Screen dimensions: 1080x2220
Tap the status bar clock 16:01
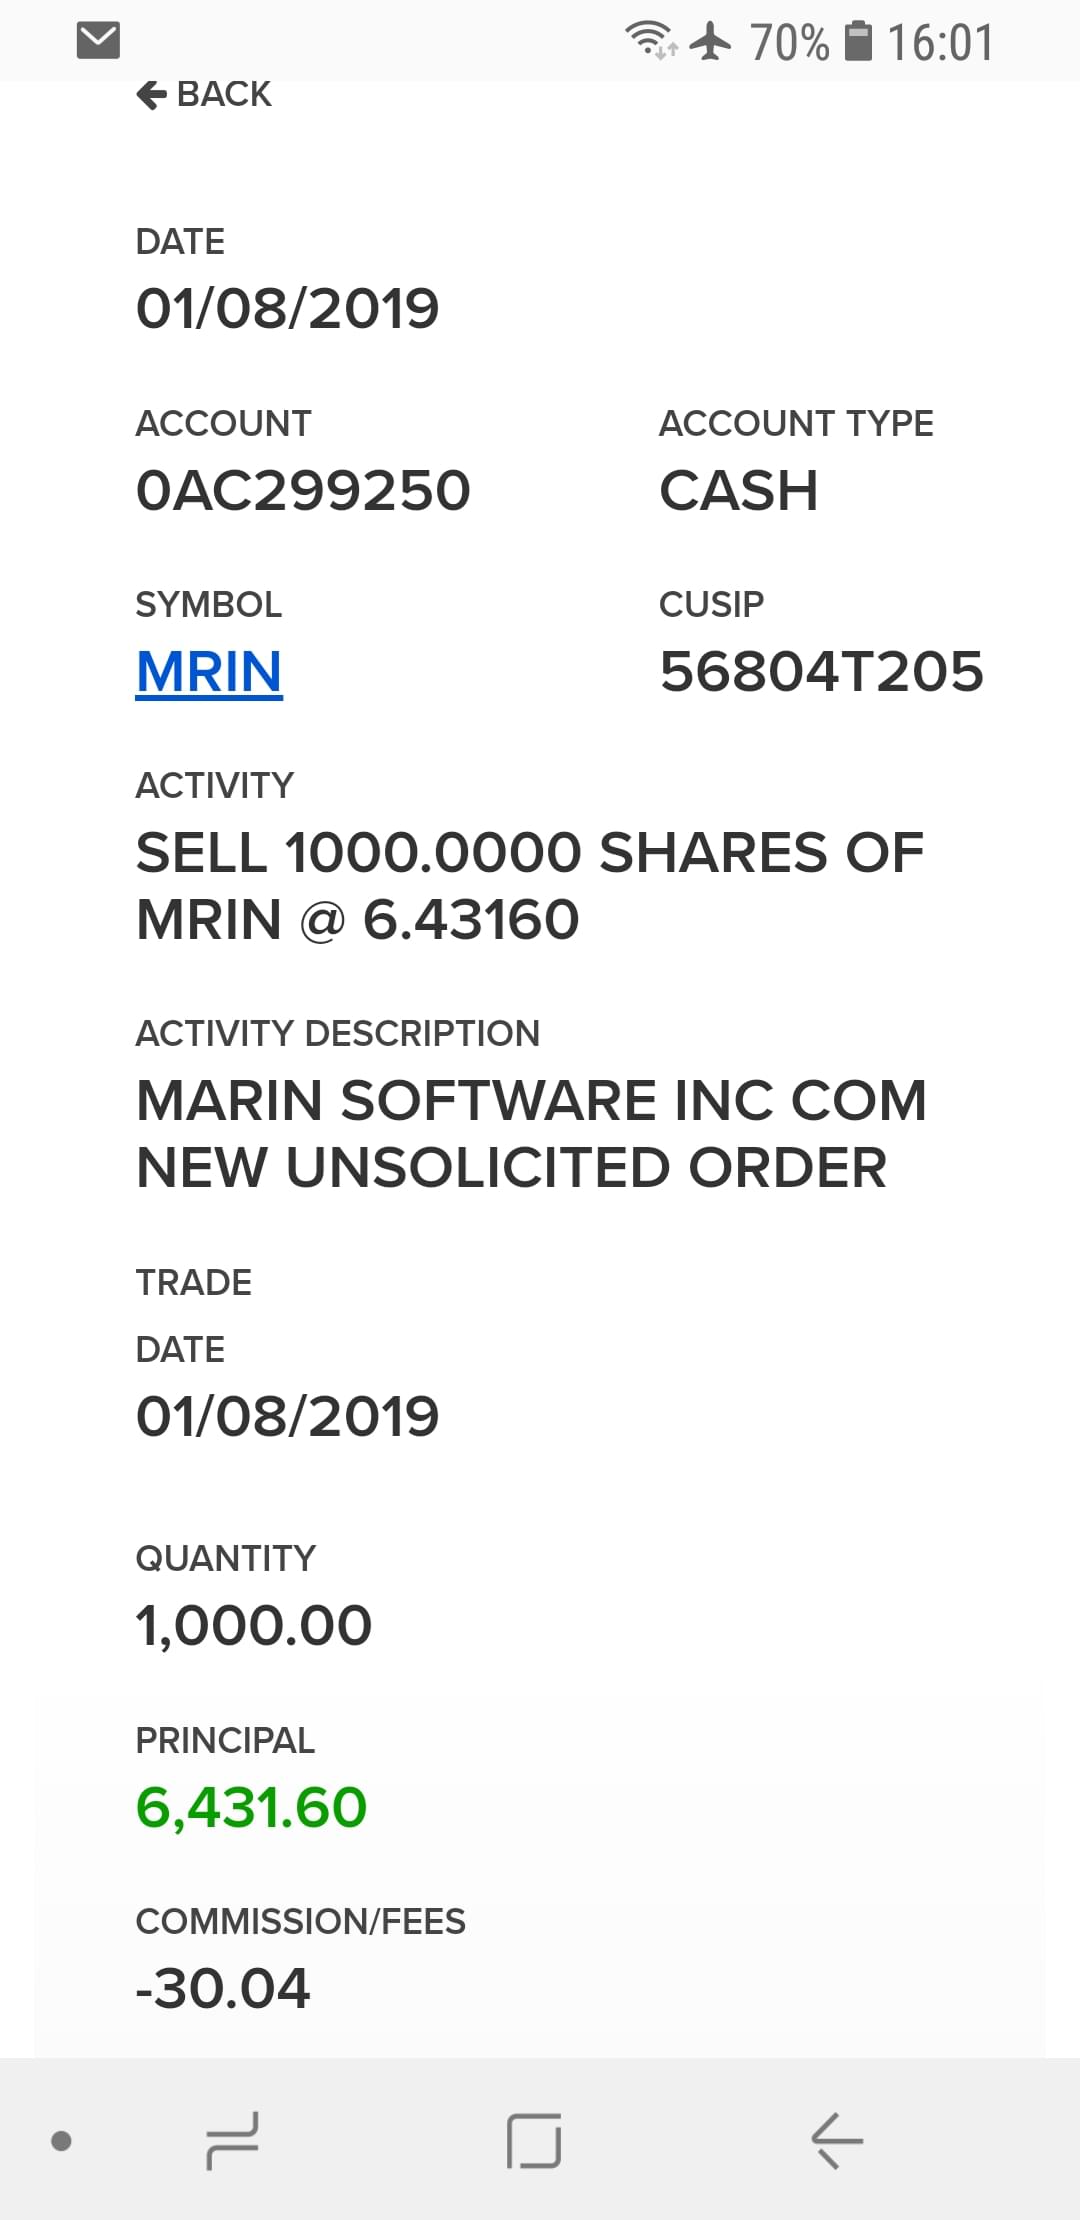[940, 43]
